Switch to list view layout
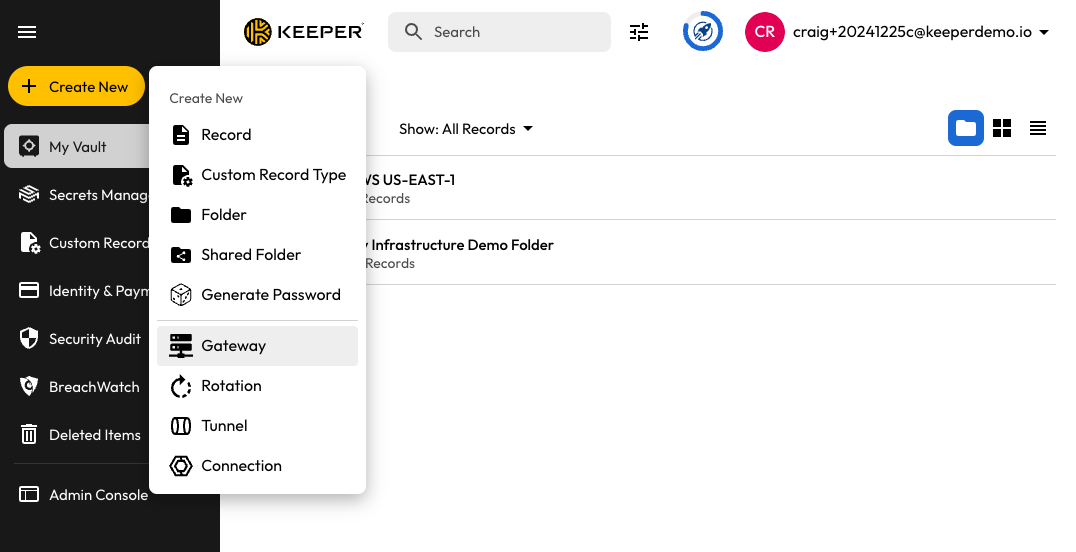 1037,128
